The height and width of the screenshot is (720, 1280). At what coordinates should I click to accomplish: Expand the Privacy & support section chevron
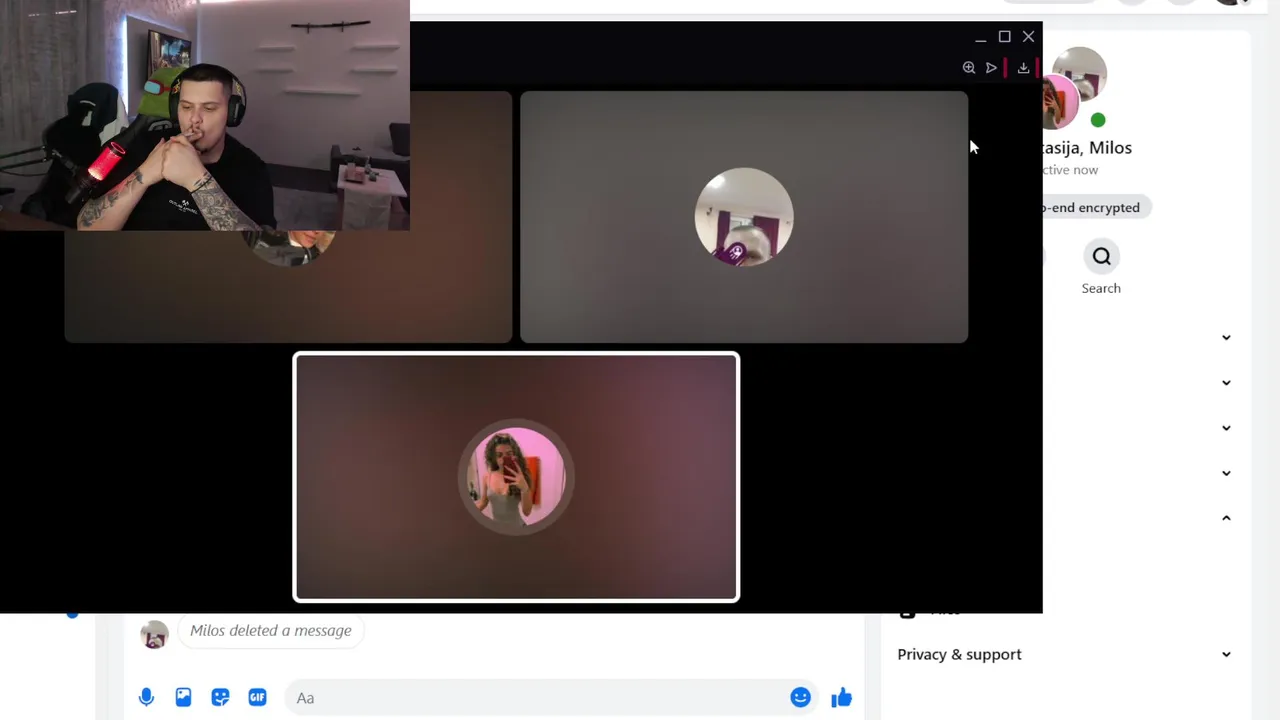click(x=1226, y=654)
